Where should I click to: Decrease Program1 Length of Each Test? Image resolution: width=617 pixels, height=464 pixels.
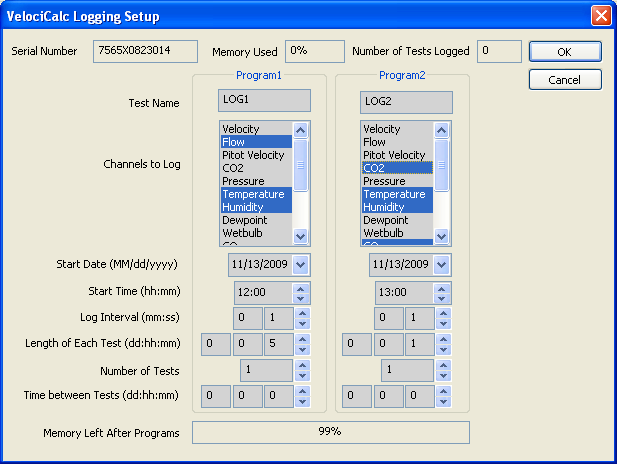[x=302, y=349]
